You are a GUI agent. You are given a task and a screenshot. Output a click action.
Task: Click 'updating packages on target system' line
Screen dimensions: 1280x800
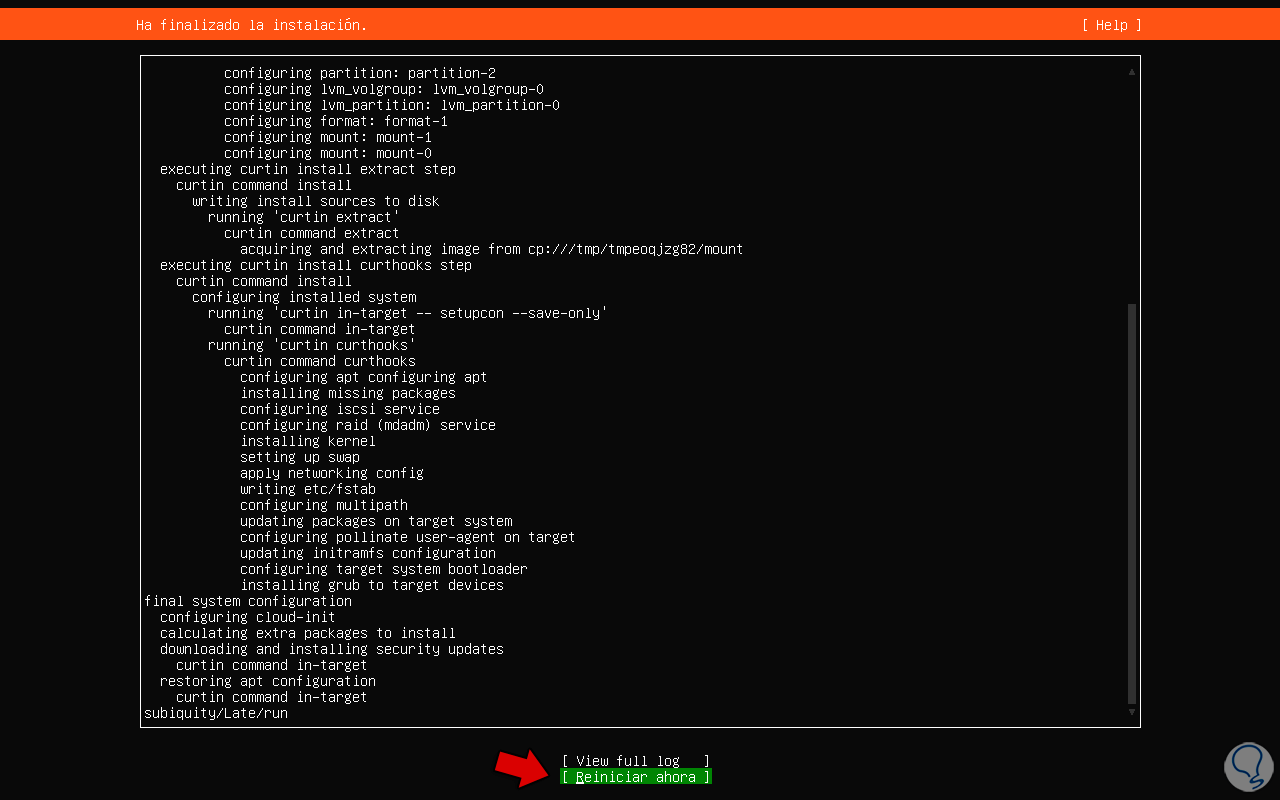point(376,521)
